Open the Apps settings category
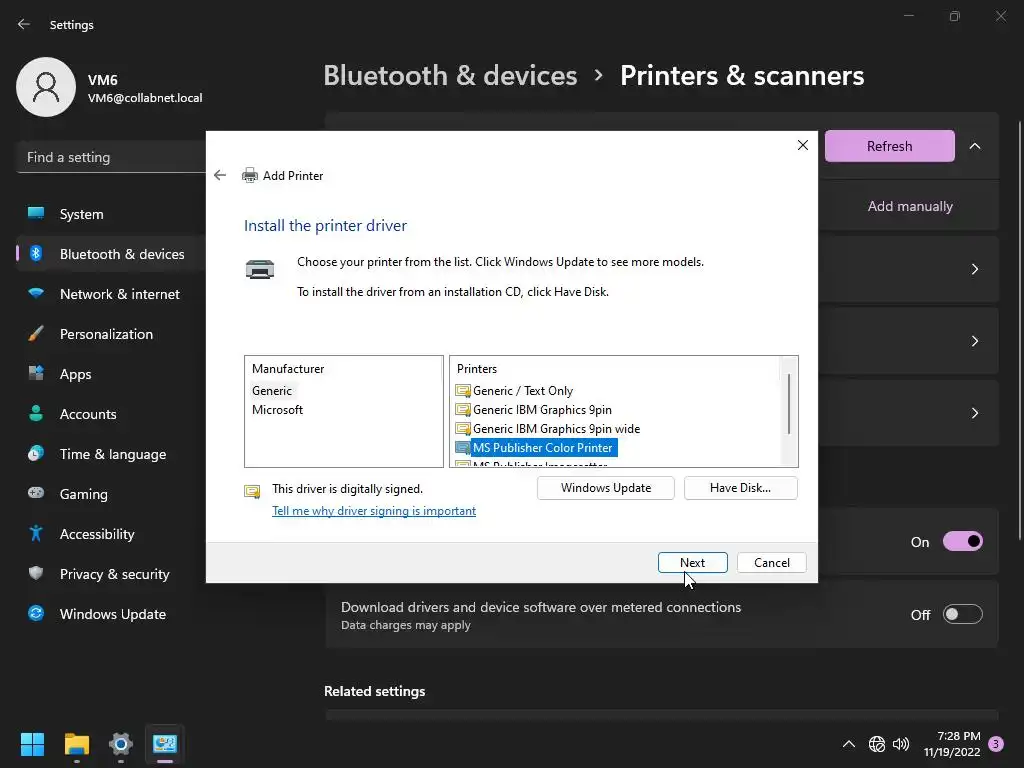This screenshot has height=768, width=1024. (111, 374)
